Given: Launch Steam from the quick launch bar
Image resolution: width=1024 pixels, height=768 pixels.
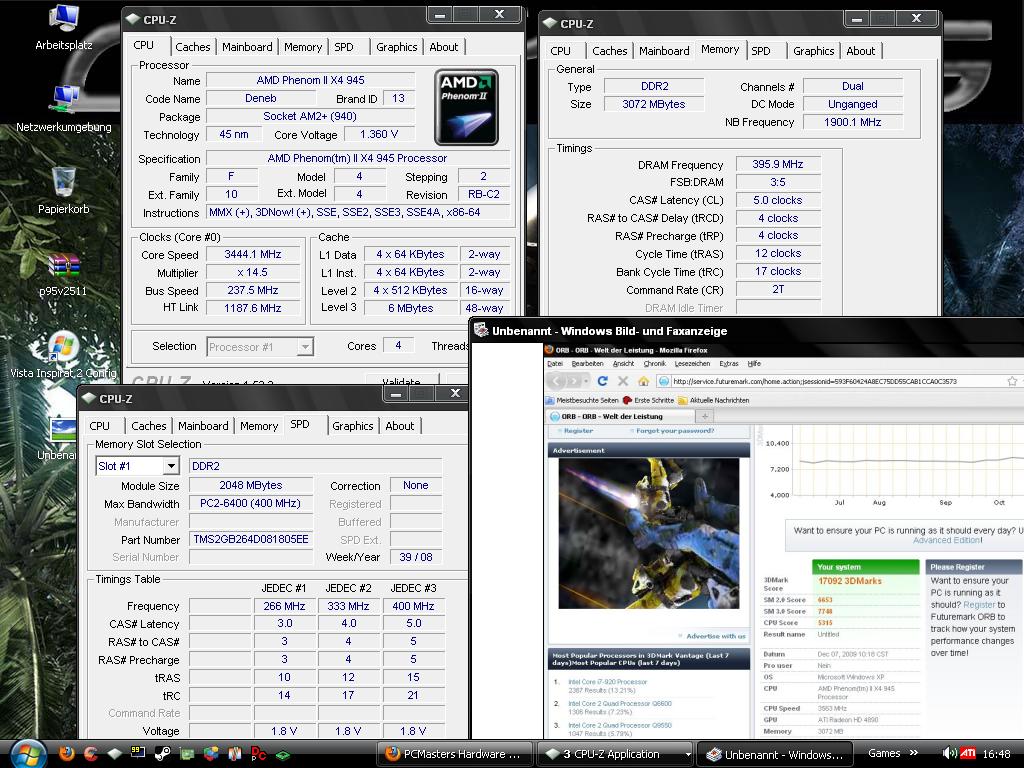Looking at the screenshot, I should (162, 754).
